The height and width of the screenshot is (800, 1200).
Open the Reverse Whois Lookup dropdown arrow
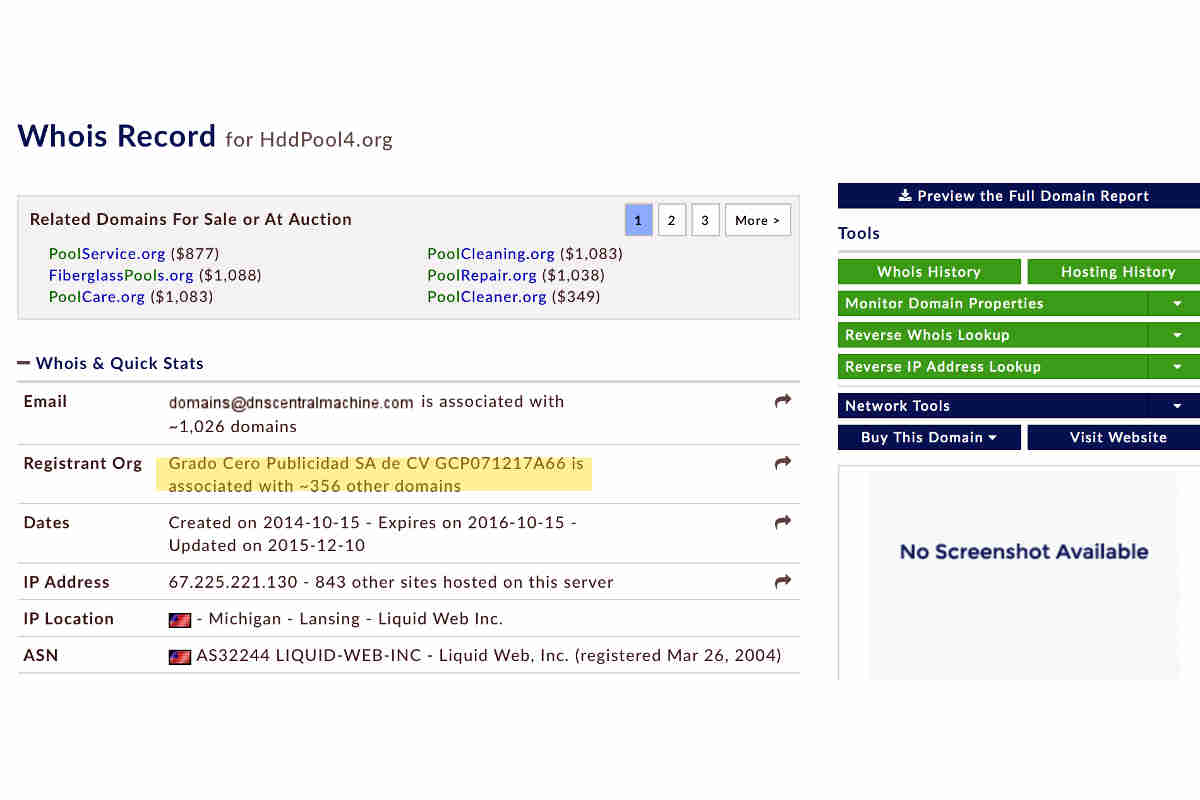click(x=1177, y=335)
